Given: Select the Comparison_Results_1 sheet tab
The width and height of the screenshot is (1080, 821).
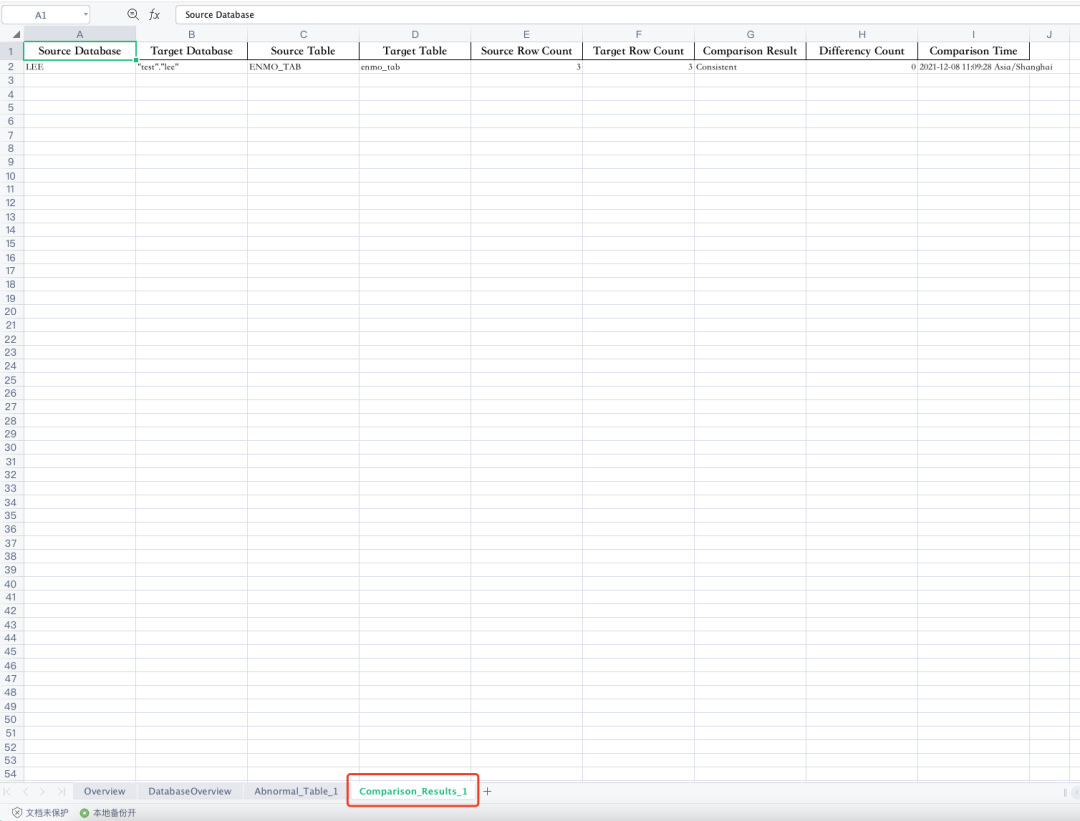Looking at the screenshot, I should coord(413,791).
